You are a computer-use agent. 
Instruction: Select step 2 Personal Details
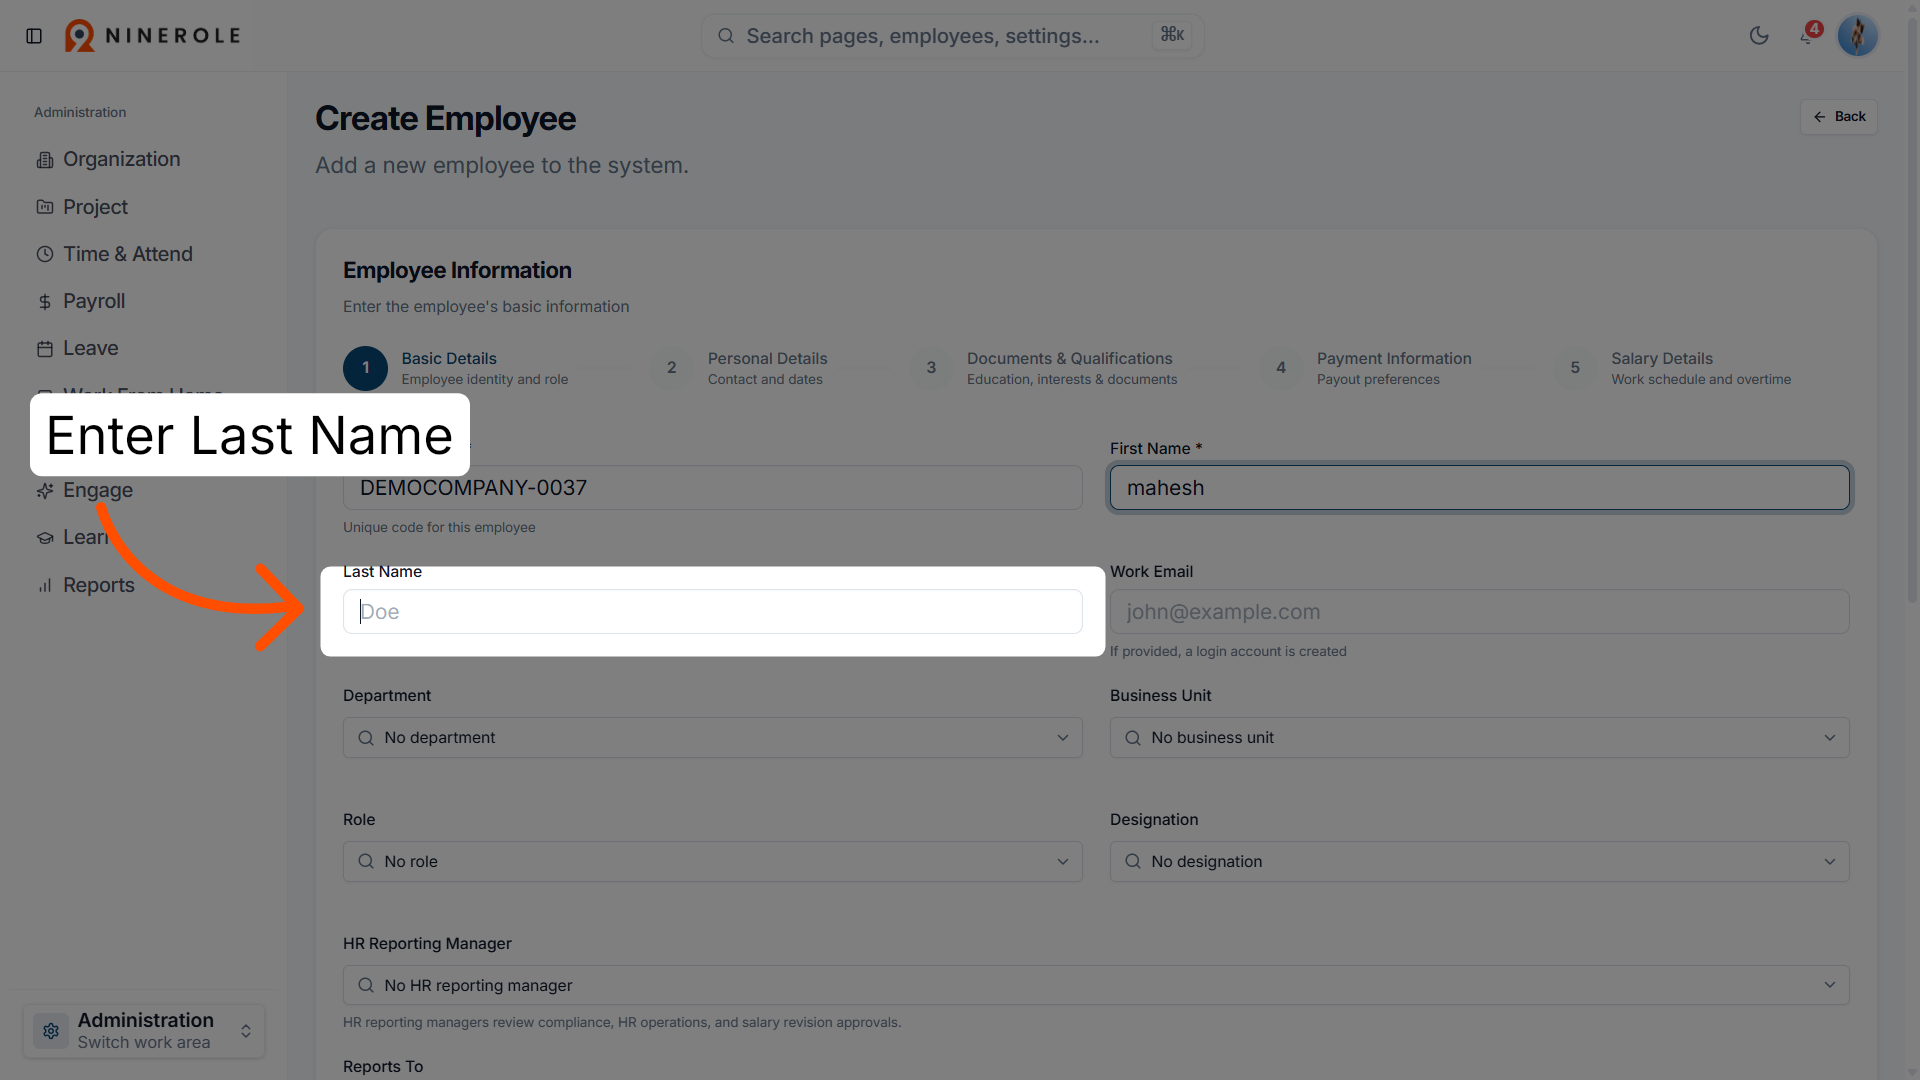[x=740, y=368]
